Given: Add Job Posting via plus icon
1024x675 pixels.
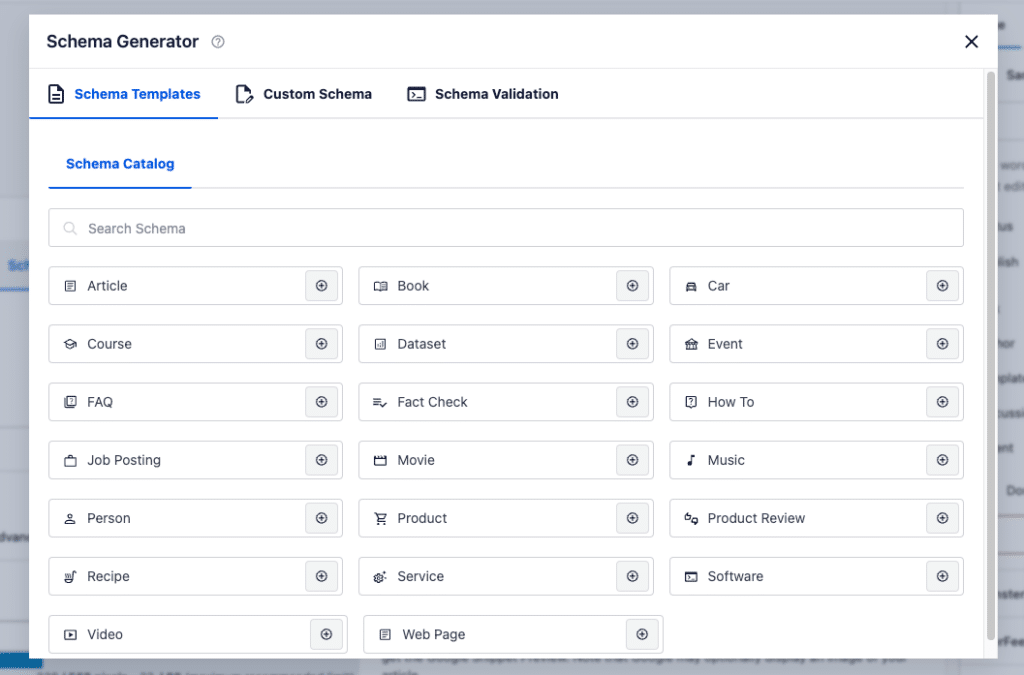Looking at the screenshot, I should pos(322,460).
